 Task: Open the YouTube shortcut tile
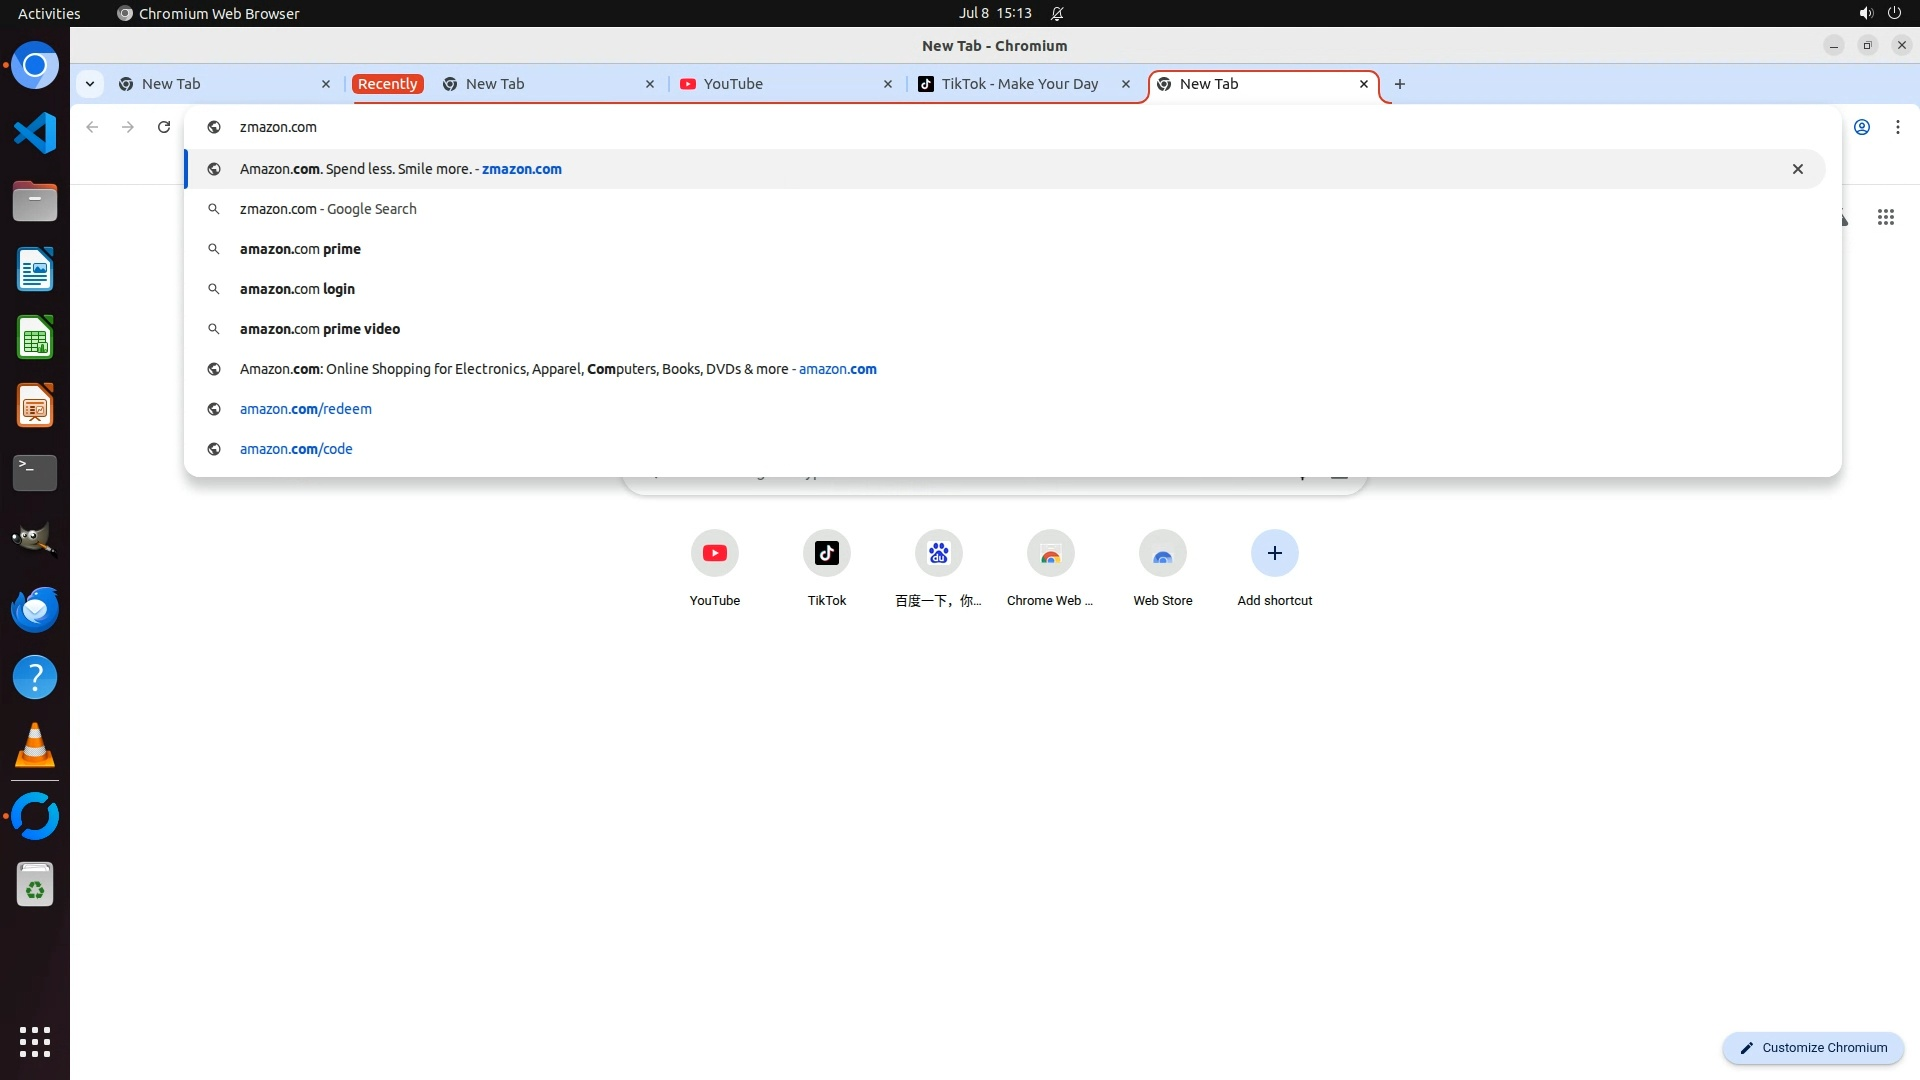click(x=714, y=553)
